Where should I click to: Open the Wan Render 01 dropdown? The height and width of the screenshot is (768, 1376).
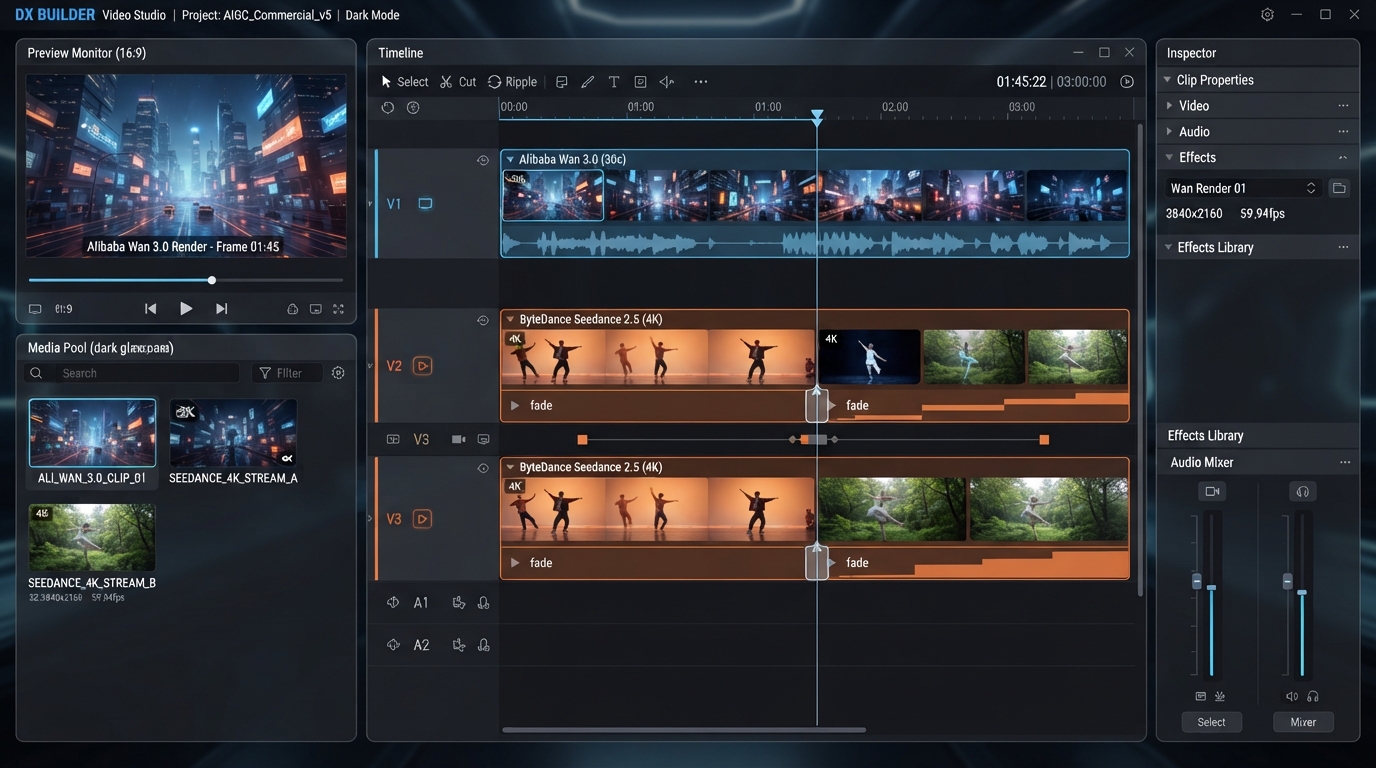click(x=1243, y=188)
